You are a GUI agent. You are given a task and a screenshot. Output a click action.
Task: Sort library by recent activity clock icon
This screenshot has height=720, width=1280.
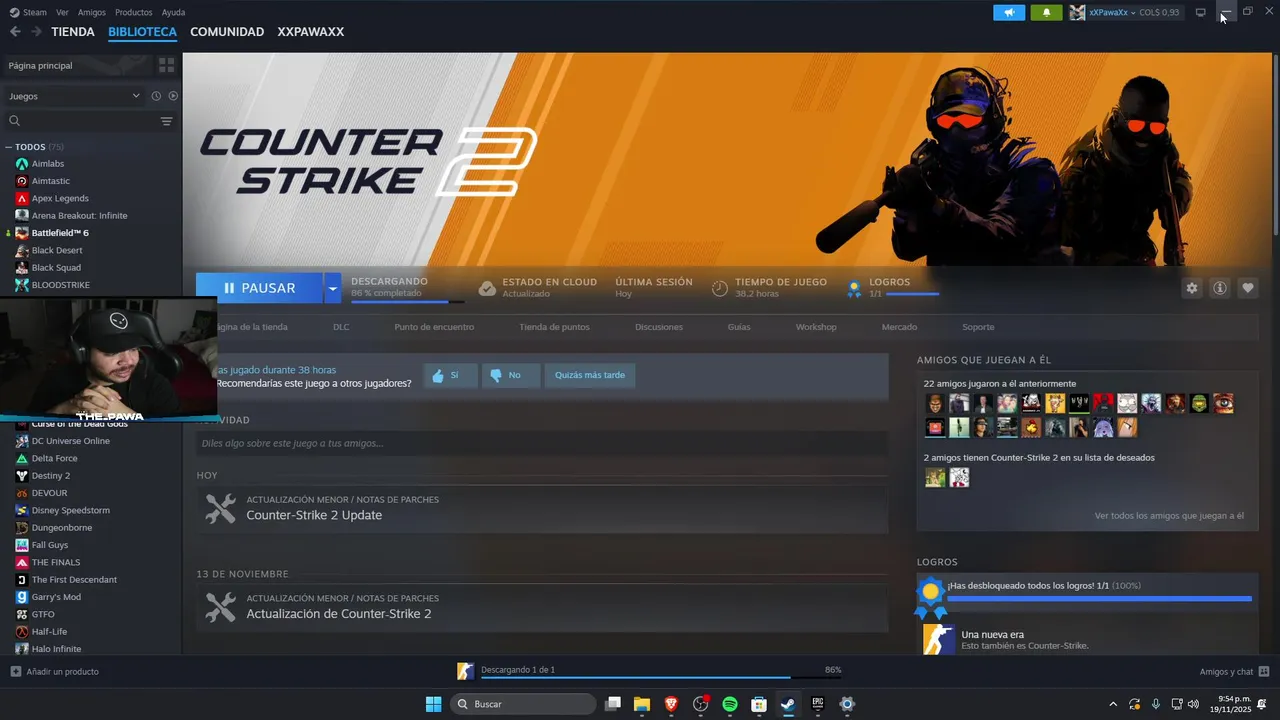click(x=156, y=96)
